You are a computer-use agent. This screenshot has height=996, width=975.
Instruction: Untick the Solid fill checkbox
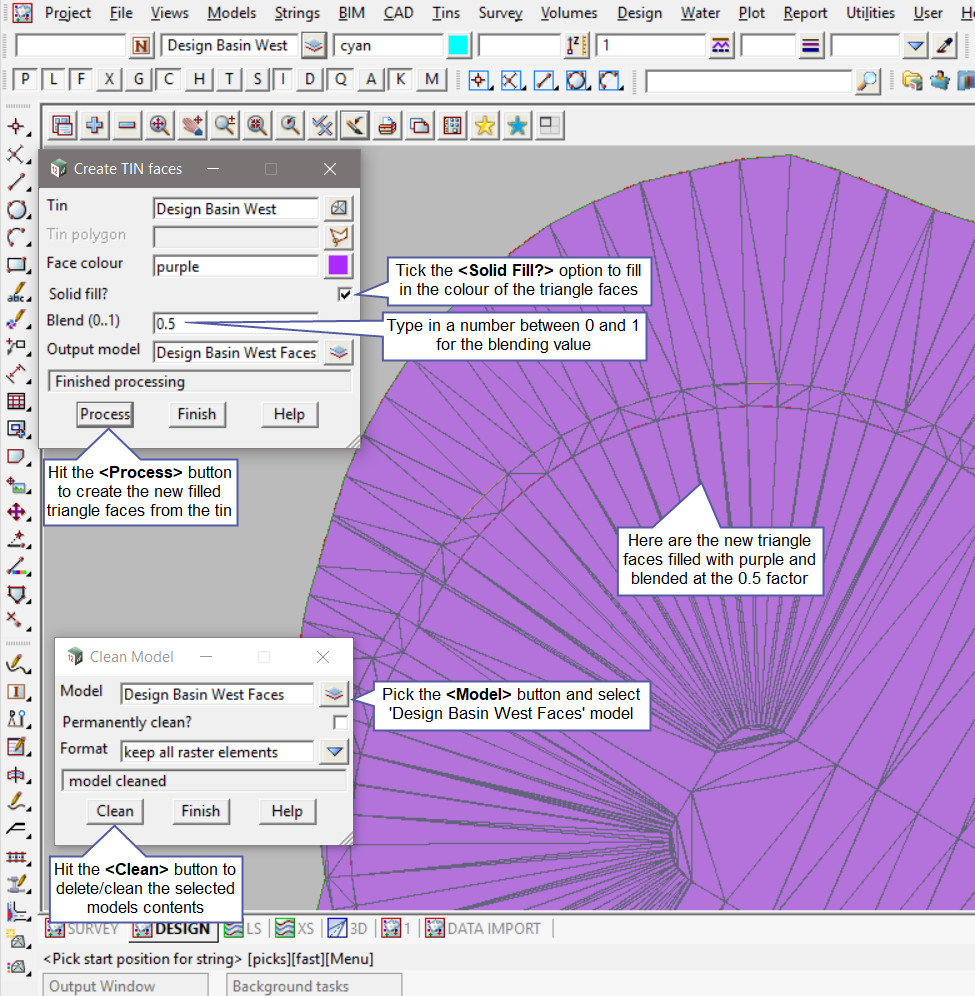pos(345,293)
